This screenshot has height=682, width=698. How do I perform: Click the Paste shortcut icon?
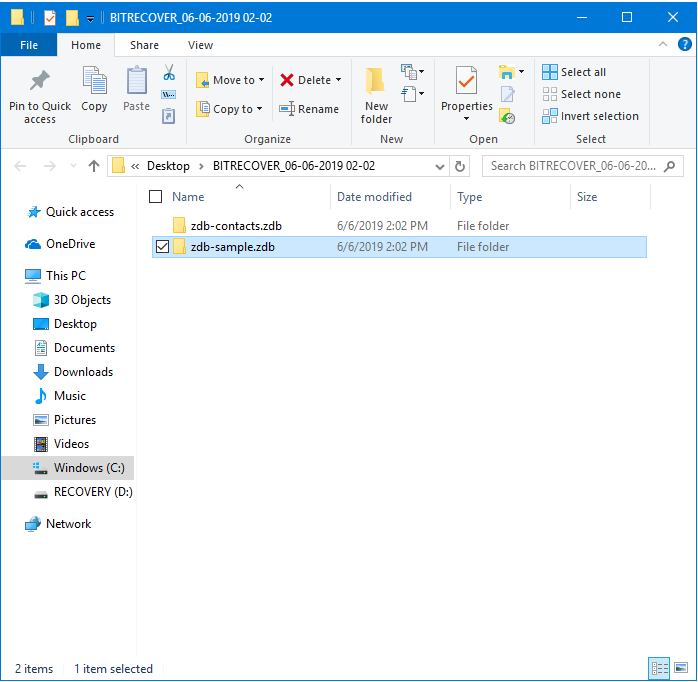click(x=168, y=116)
